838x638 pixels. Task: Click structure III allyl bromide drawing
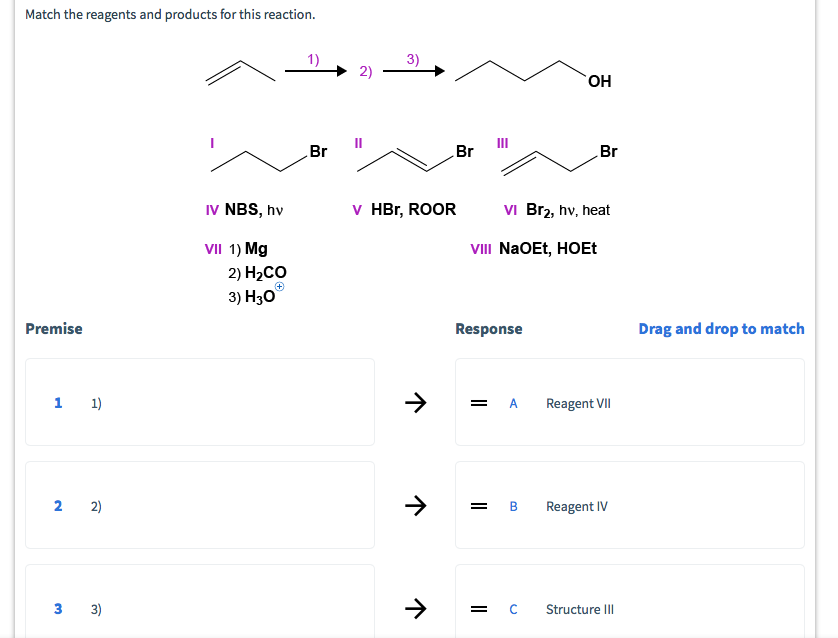point(559,159)
